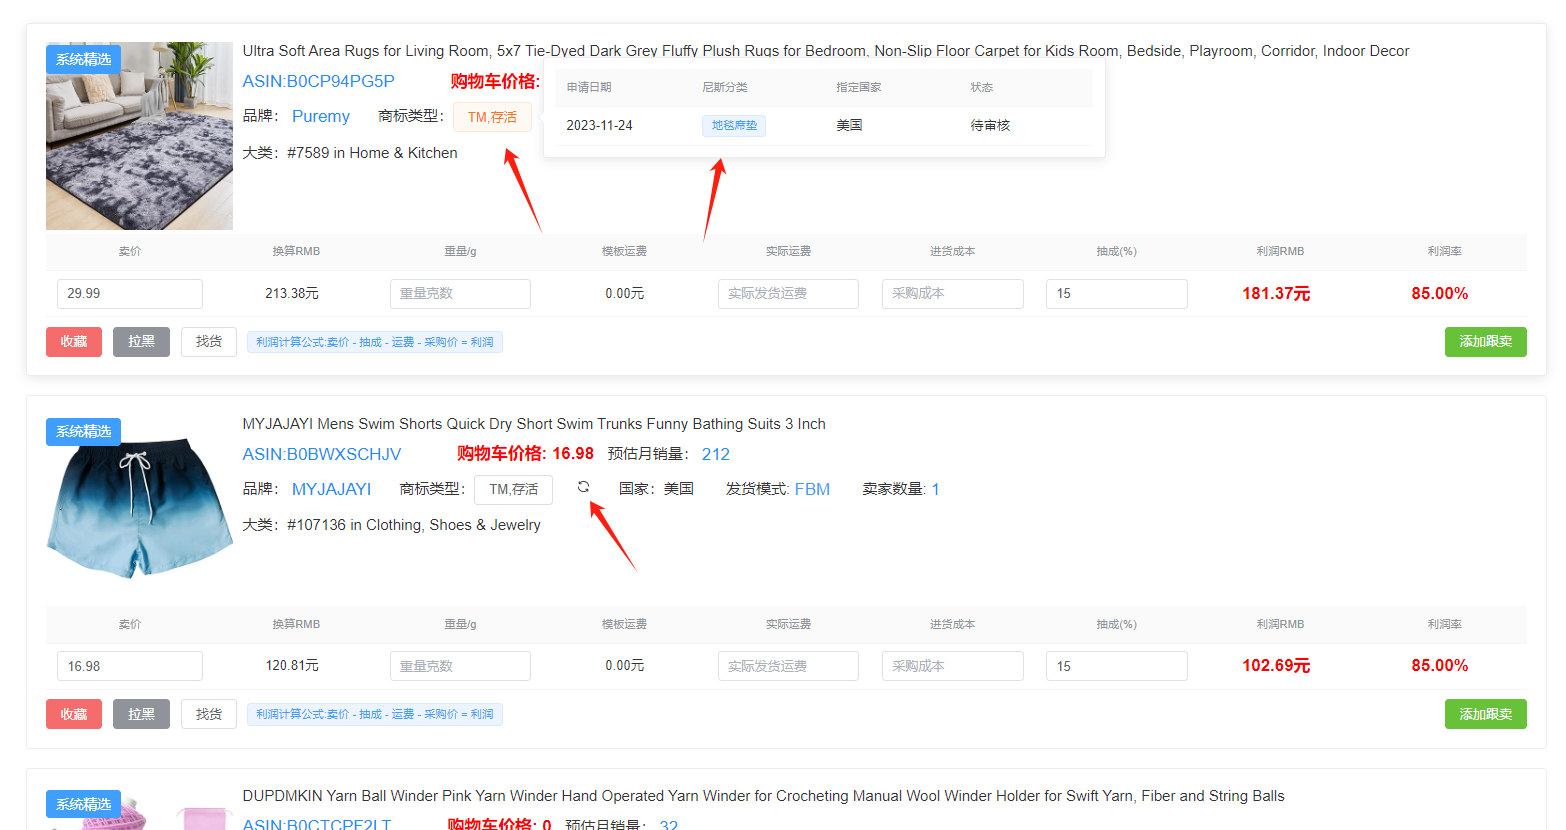1566x830 pixels.
Task: Click the Puremy brand link
Action: pos(320,116)
